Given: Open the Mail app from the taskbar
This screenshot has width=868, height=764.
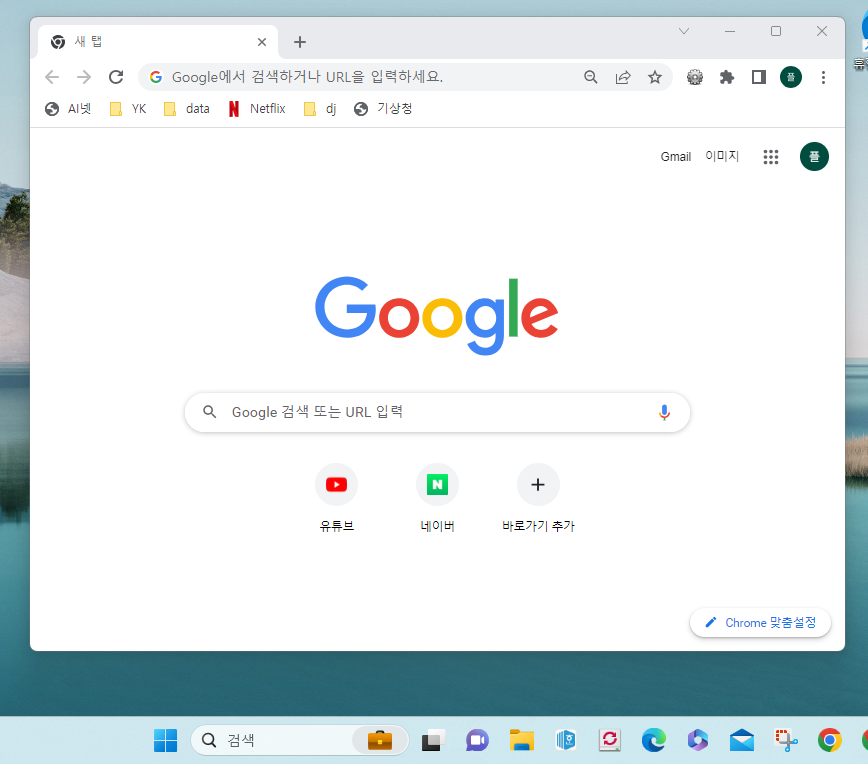Looking at the screenshot, I should tap(742, 740).
